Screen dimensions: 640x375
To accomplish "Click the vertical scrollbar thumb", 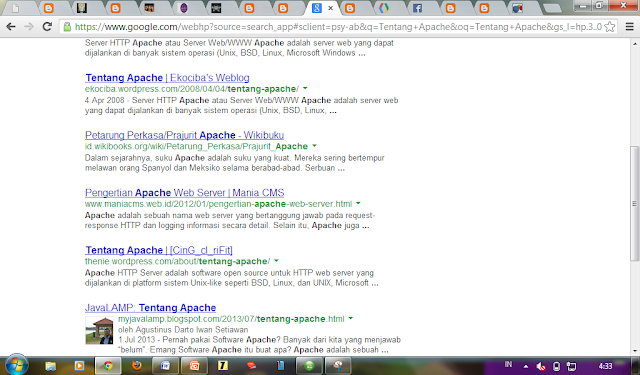I will (x=635, y=204).
